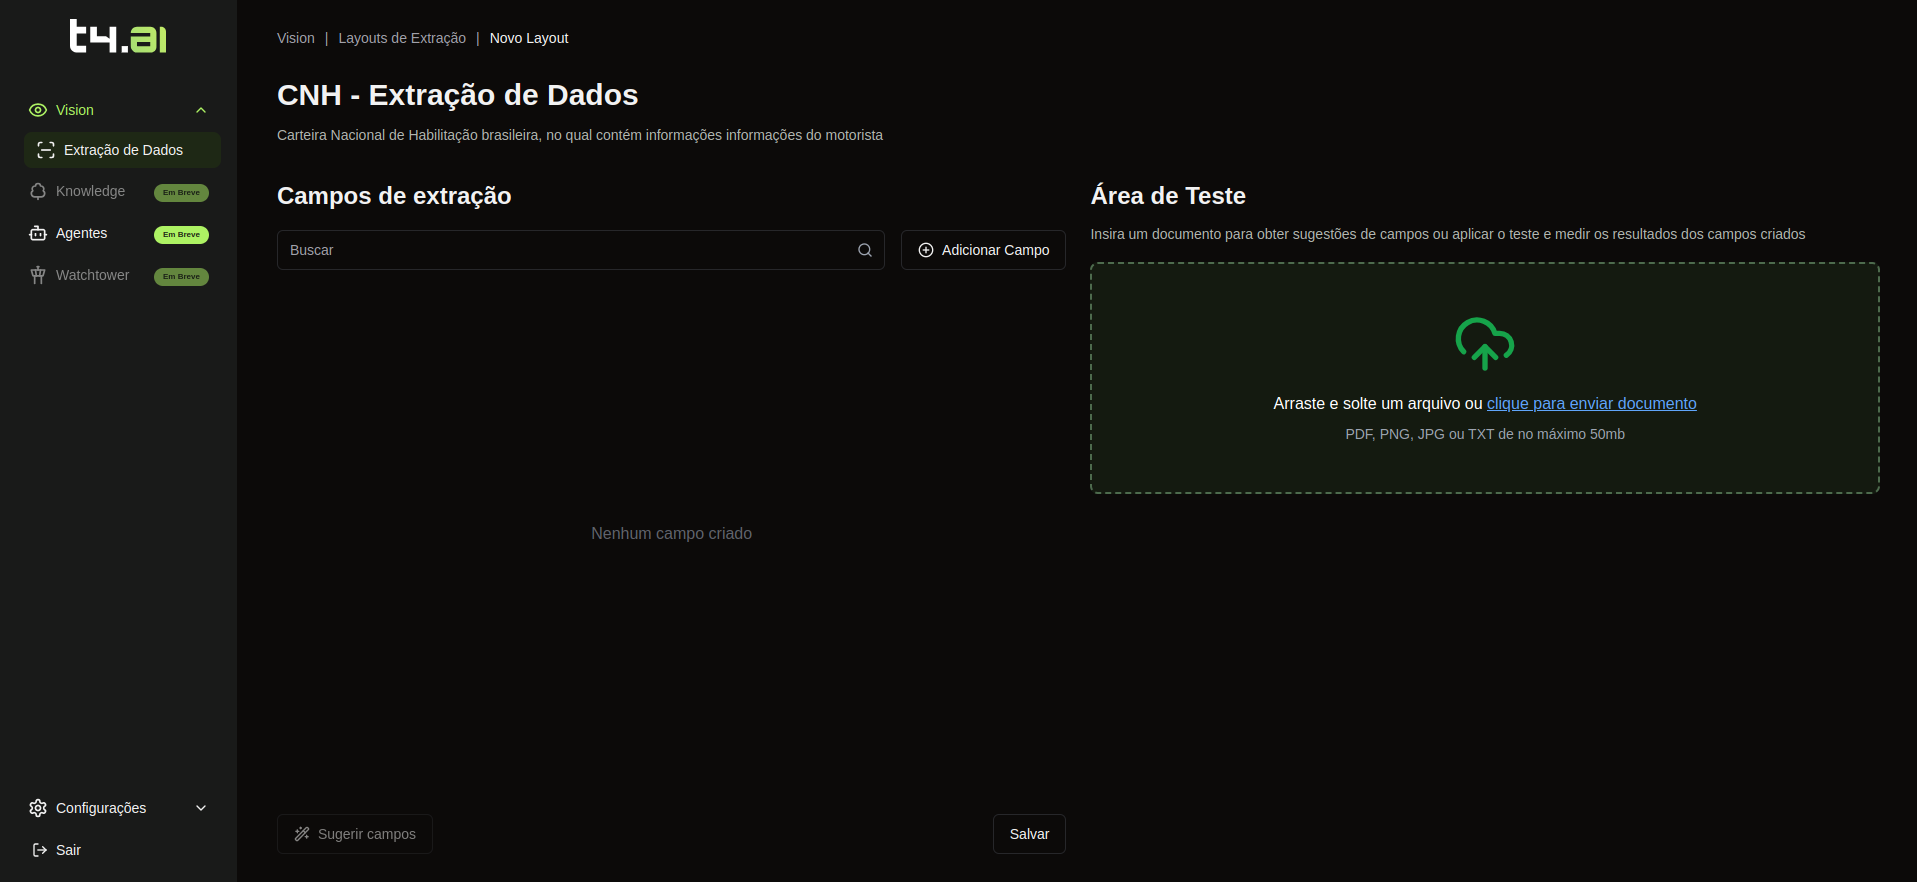
Task: Go to Layouts de Extração breadcrumb
Action: point(402,38)
